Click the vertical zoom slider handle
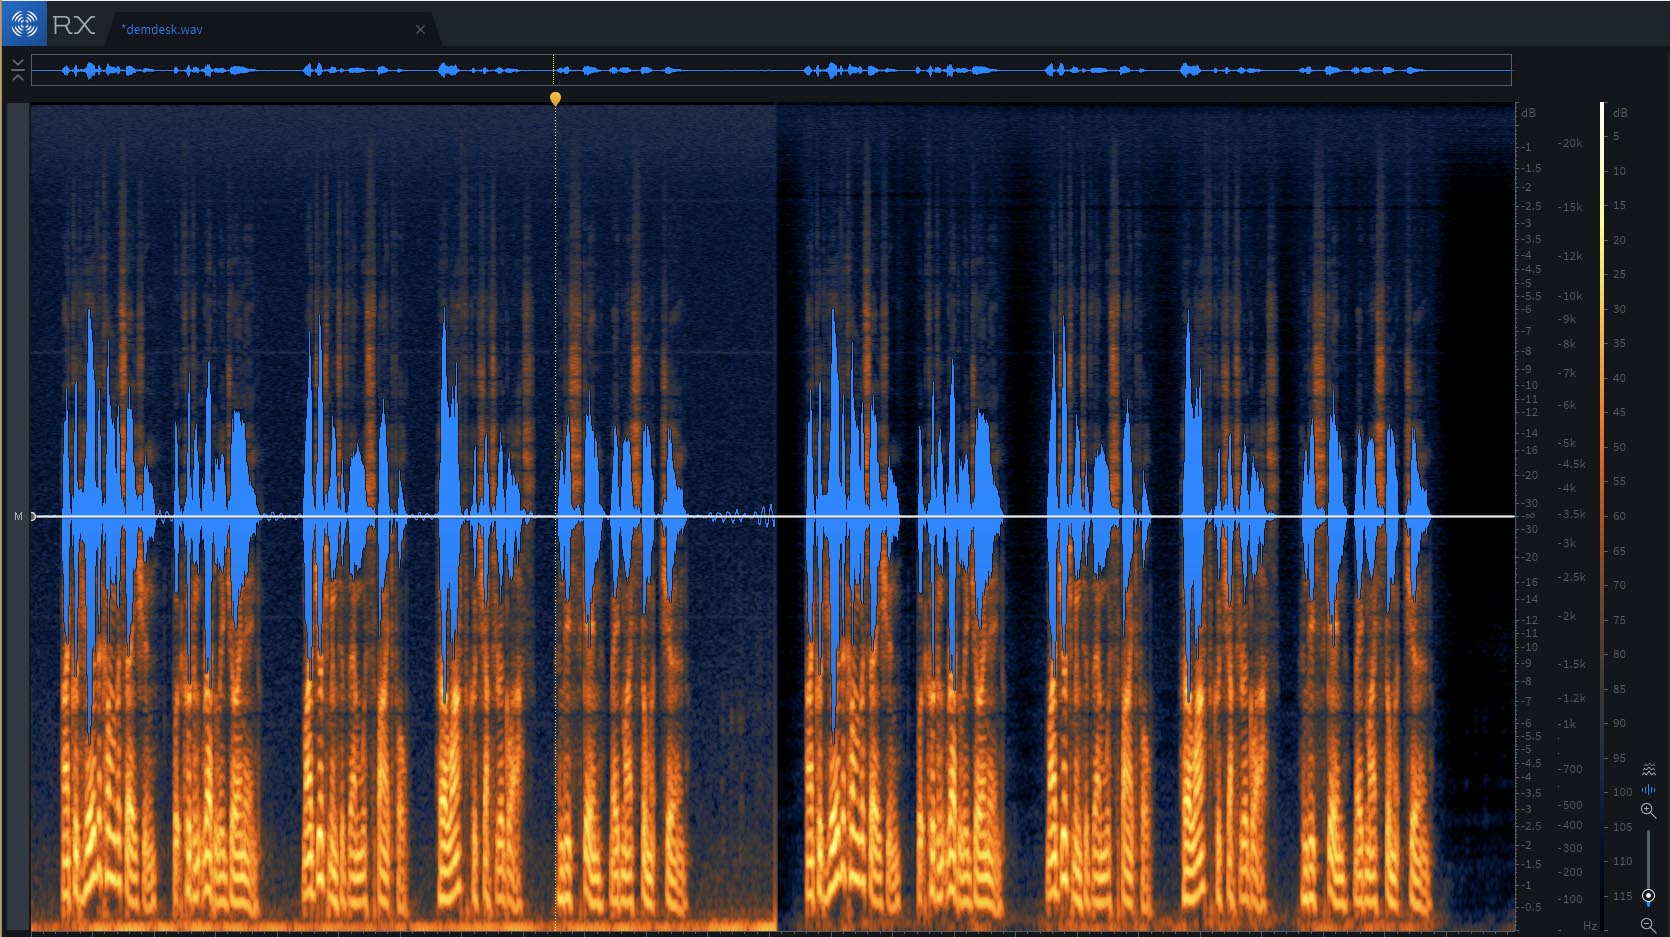The height and width of the screenshot is (937, 1670). tap(1648, 895)
